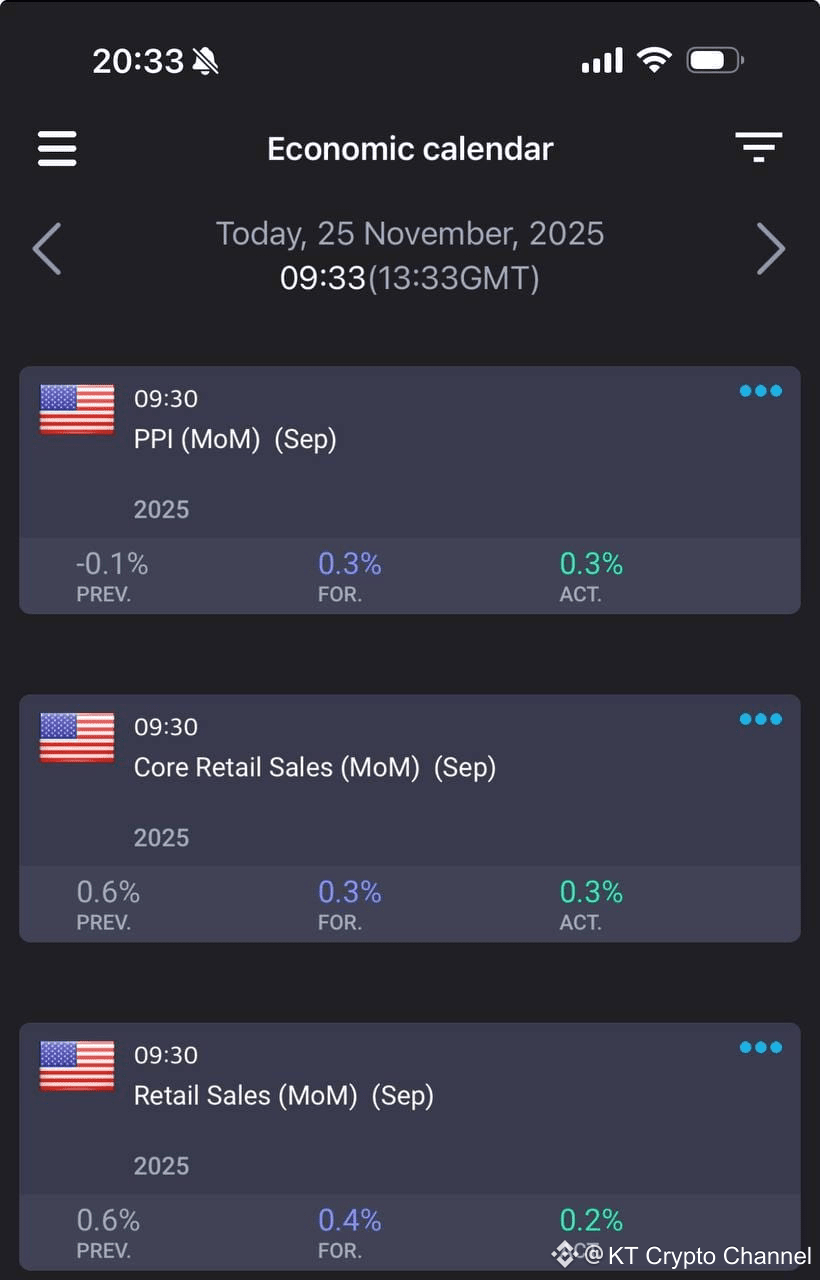Screen dimensions: 820x1280
Task: Tap the US flag on PPI card
Action: pos(77,409)
